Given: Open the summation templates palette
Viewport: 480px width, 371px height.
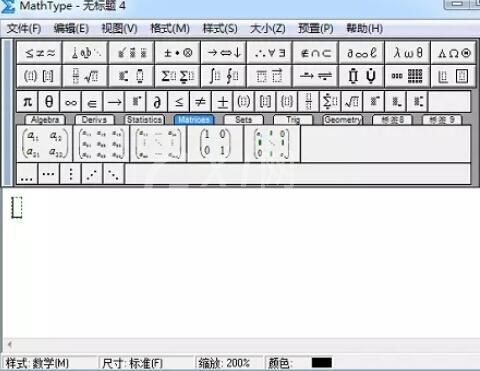Looking at the screenshot, I should point(178,76).
